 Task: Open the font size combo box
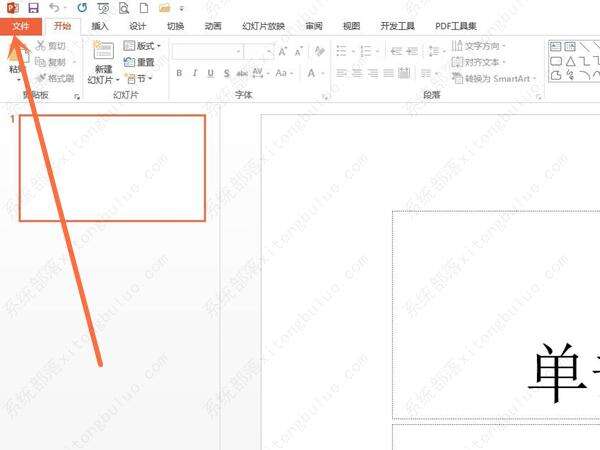pos(259,52)
